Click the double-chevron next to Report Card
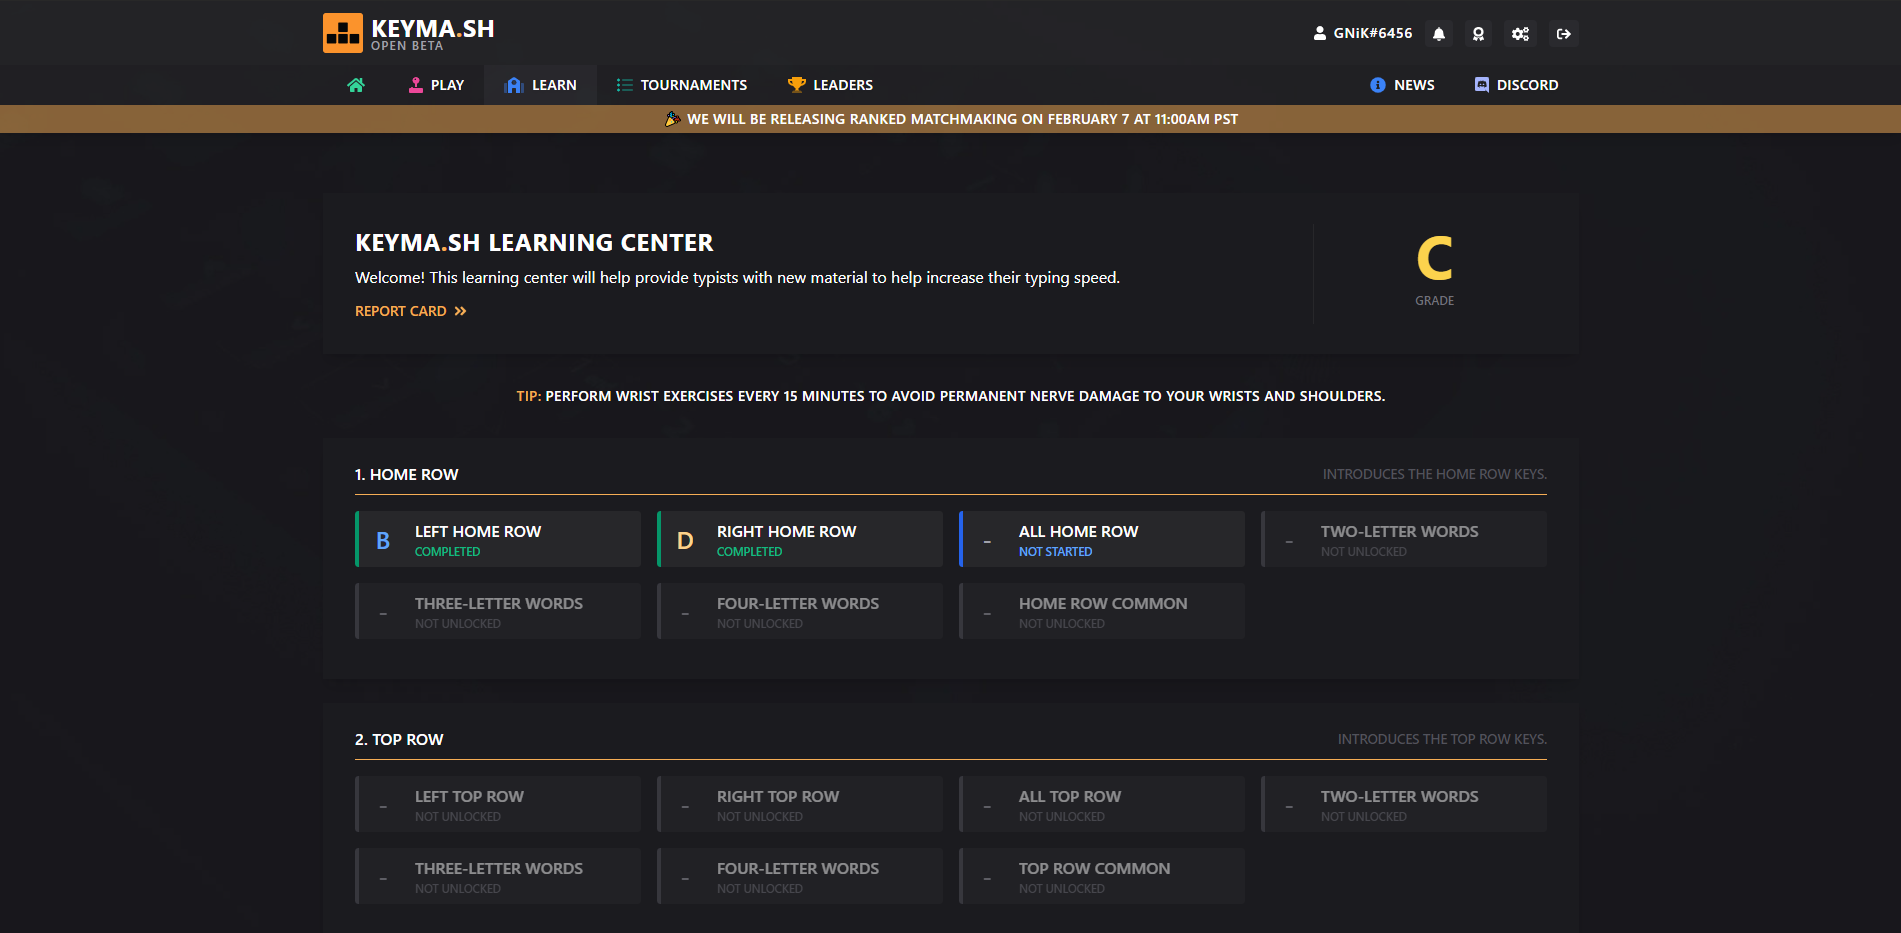This screenshot has width=1901, height=933. tap(460, 311)
